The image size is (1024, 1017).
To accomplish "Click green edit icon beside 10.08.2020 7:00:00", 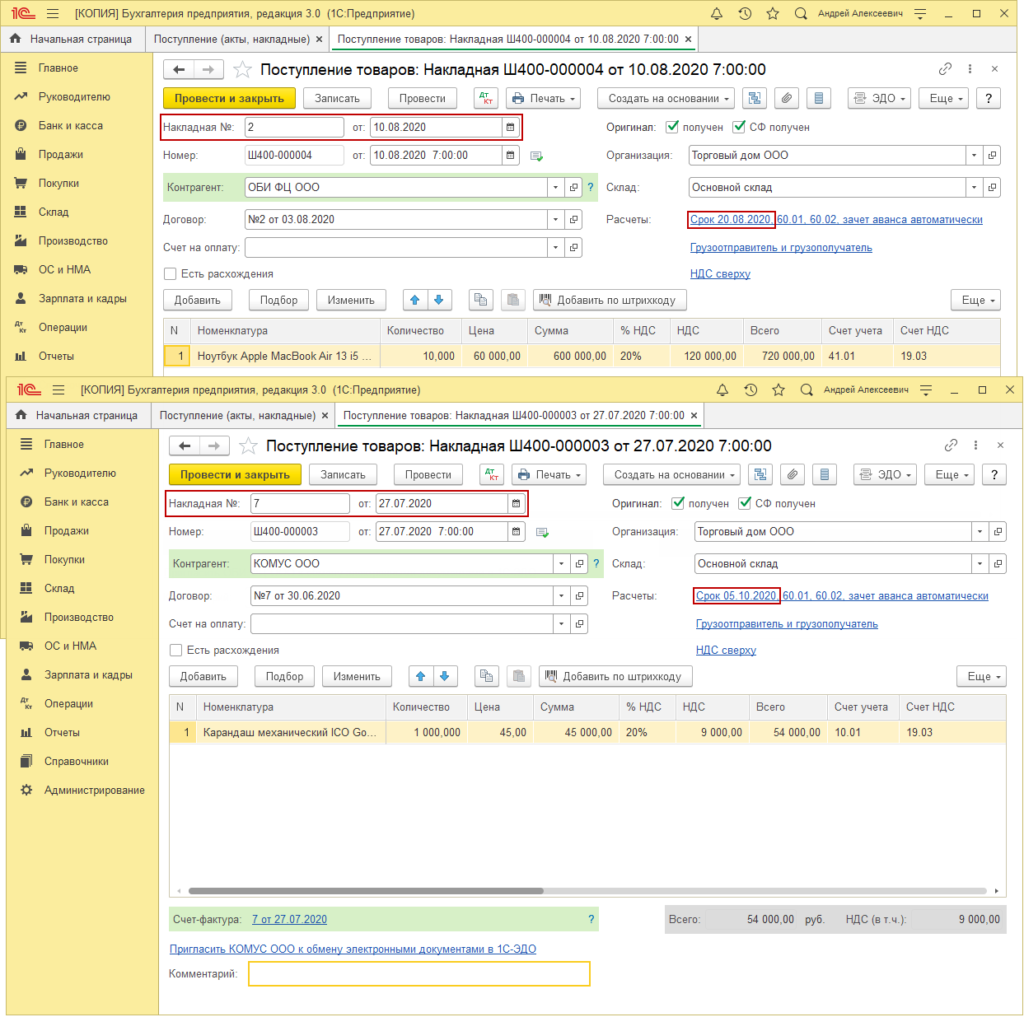I will [537, 156].
